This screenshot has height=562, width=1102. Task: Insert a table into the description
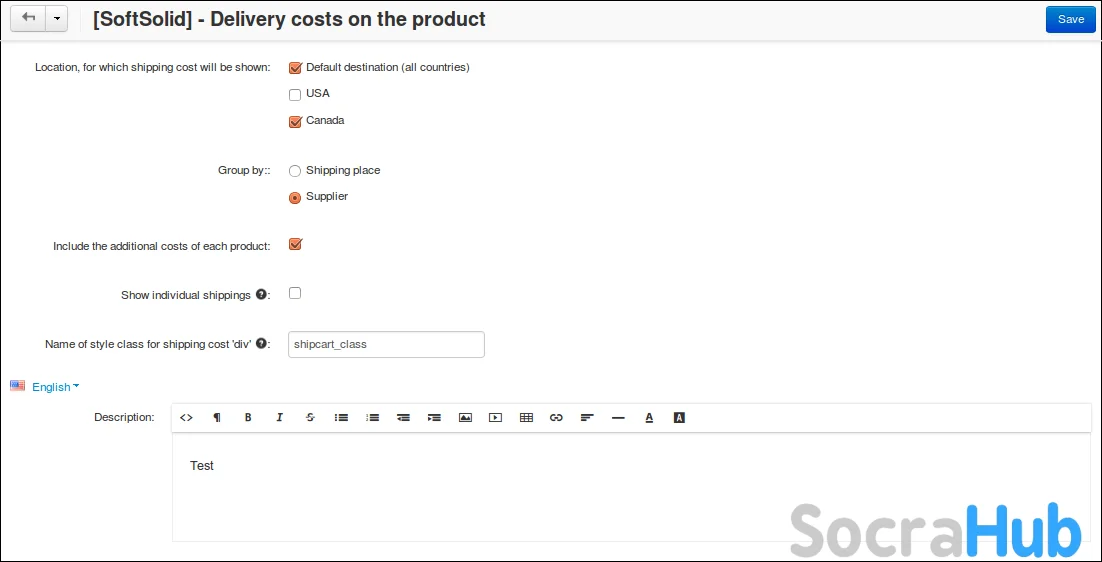point(526,418)
